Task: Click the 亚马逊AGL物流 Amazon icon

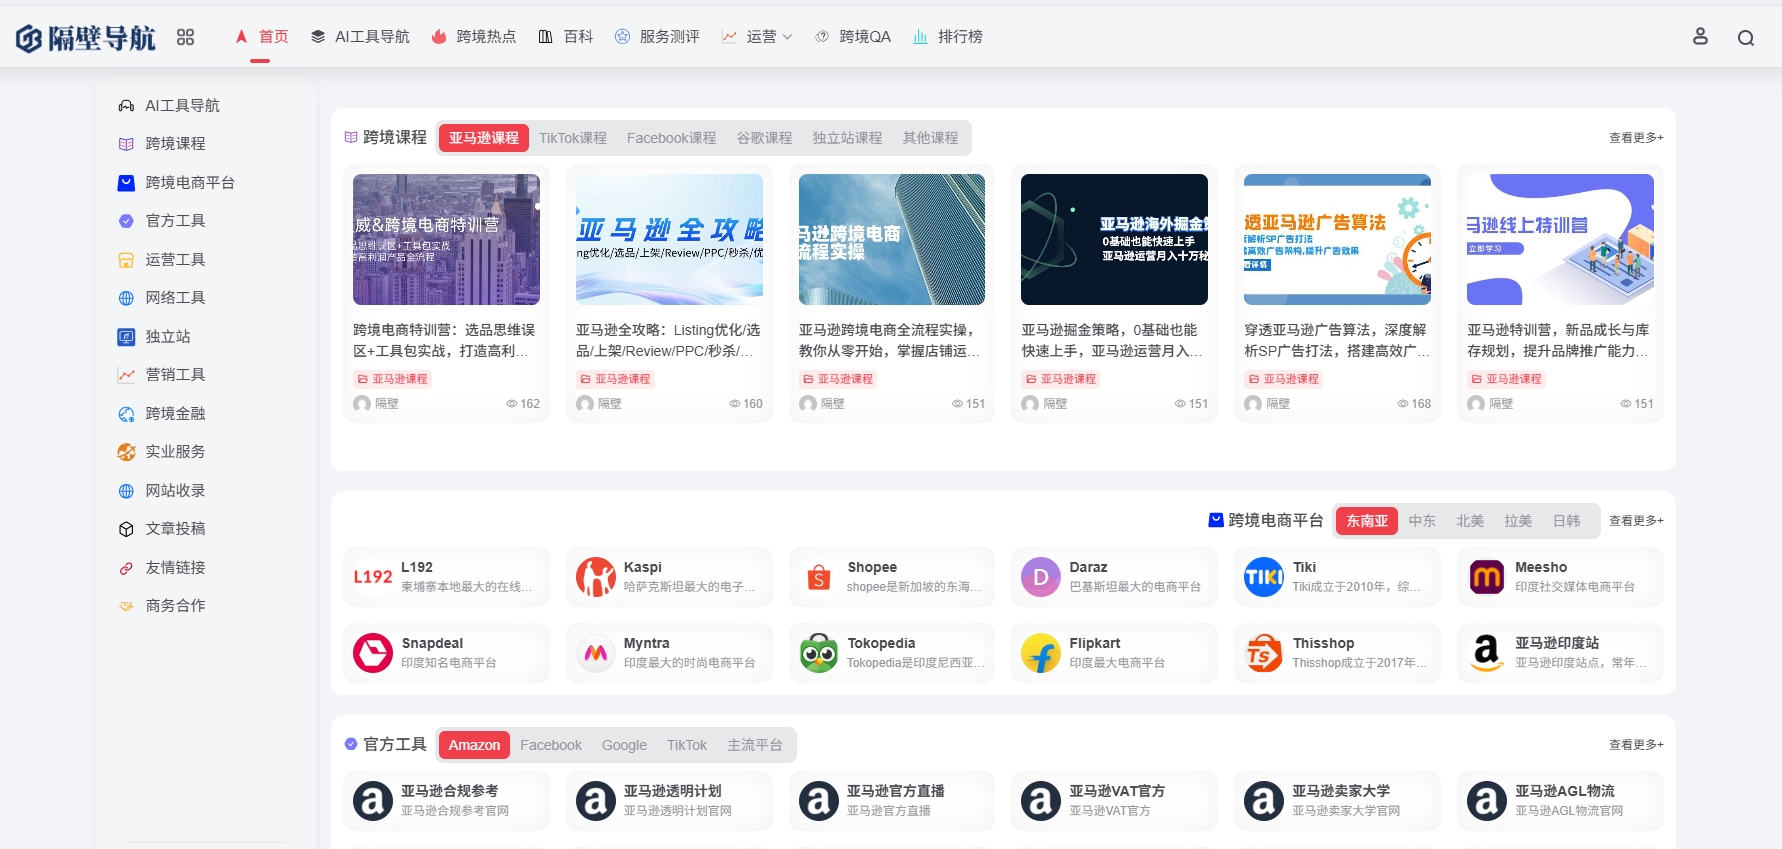Action: [x=1486, y=801]
